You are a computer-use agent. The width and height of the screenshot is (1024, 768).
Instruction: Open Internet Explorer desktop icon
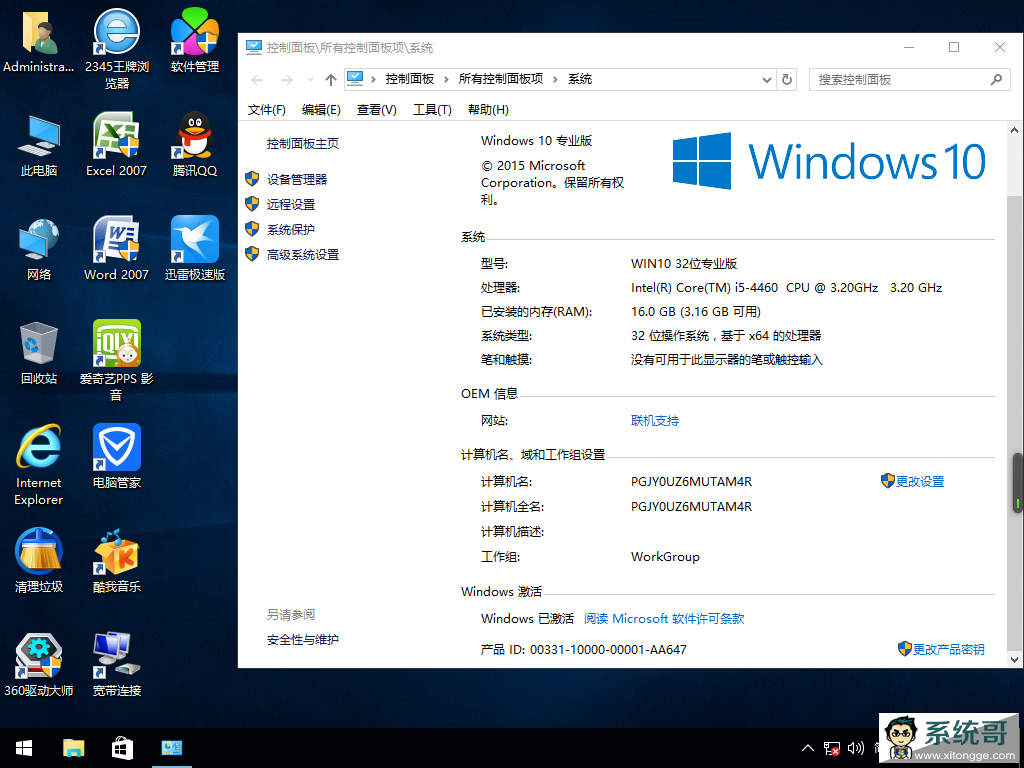pos(39,465)
